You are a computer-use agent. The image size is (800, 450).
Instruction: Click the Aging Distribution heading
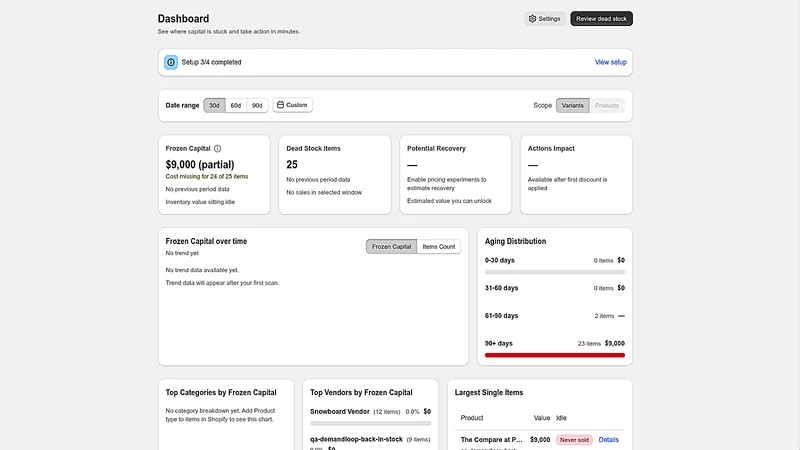[x=515, y=241]
